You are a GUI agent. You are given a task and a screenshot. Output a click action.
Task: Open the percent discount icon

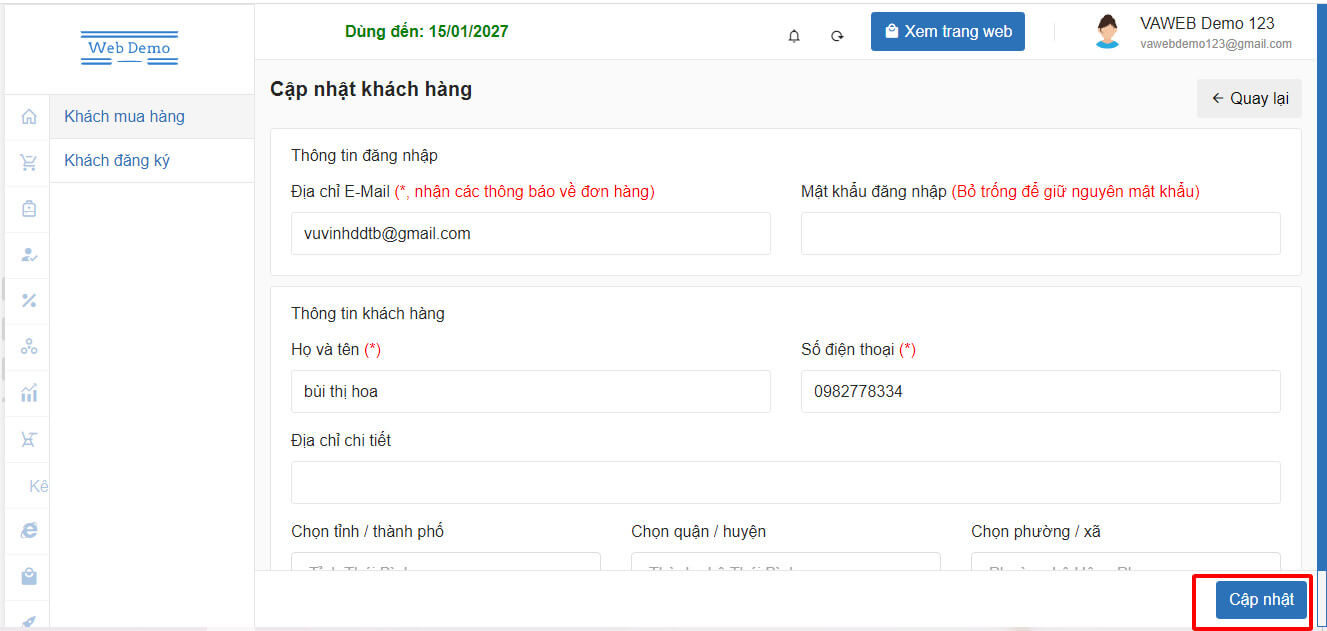[x=29, y=301]
